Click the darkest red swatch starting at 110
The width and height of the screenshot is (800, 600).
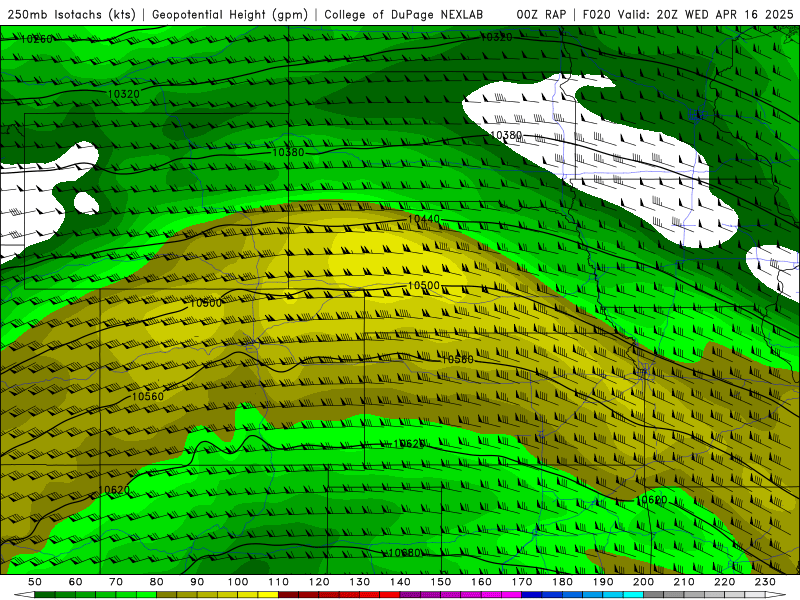(289, 595)
